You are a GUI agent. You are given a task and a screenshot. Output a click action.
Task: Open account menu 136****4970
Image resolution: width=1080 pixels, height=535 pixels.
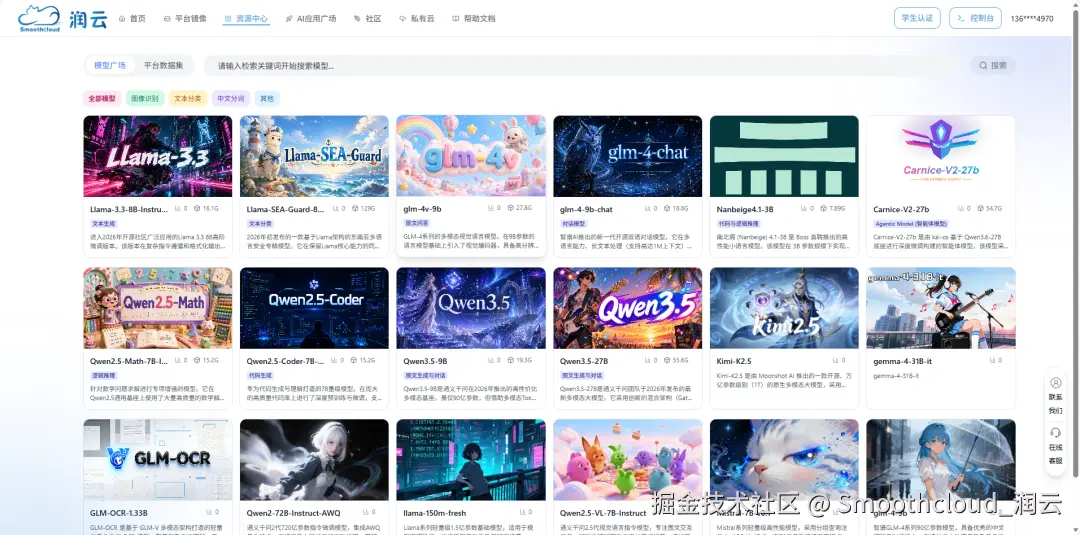(1031, 19)
